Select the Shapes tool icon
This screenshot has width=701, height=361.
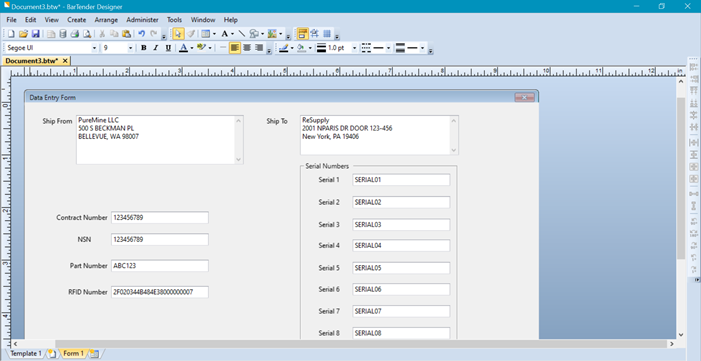point(254,34)
